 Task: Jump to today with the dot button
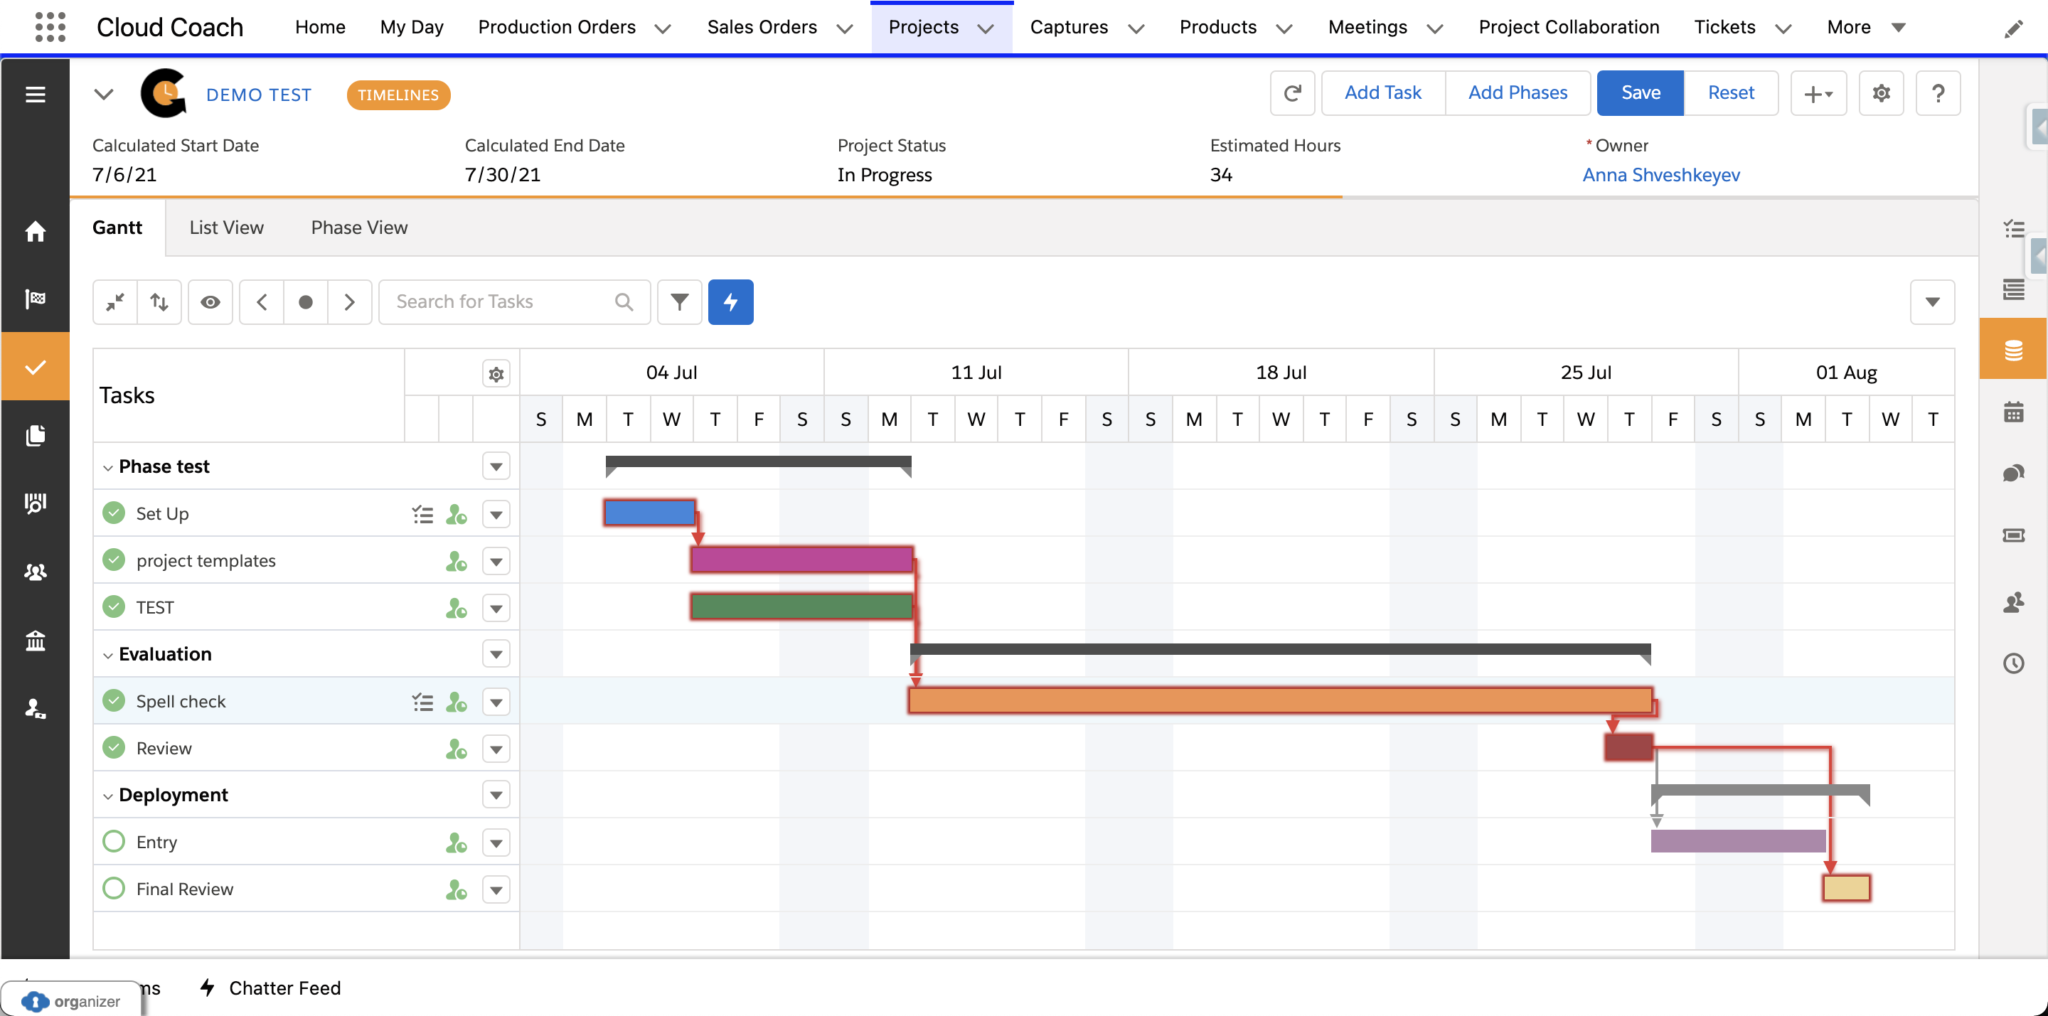click(x=306, y=302)
